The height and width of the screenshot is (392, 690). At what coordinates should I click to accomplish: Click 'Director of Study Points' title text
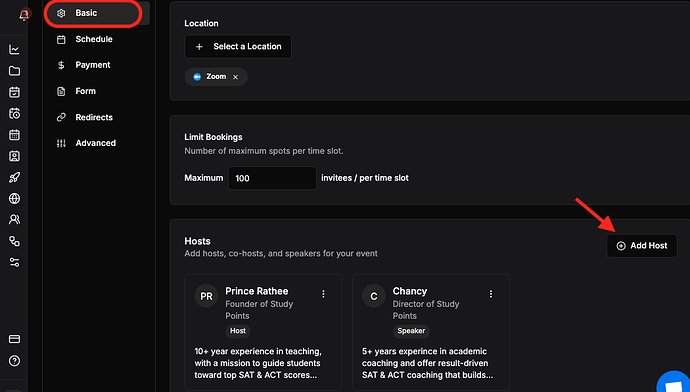coord(426,310)
